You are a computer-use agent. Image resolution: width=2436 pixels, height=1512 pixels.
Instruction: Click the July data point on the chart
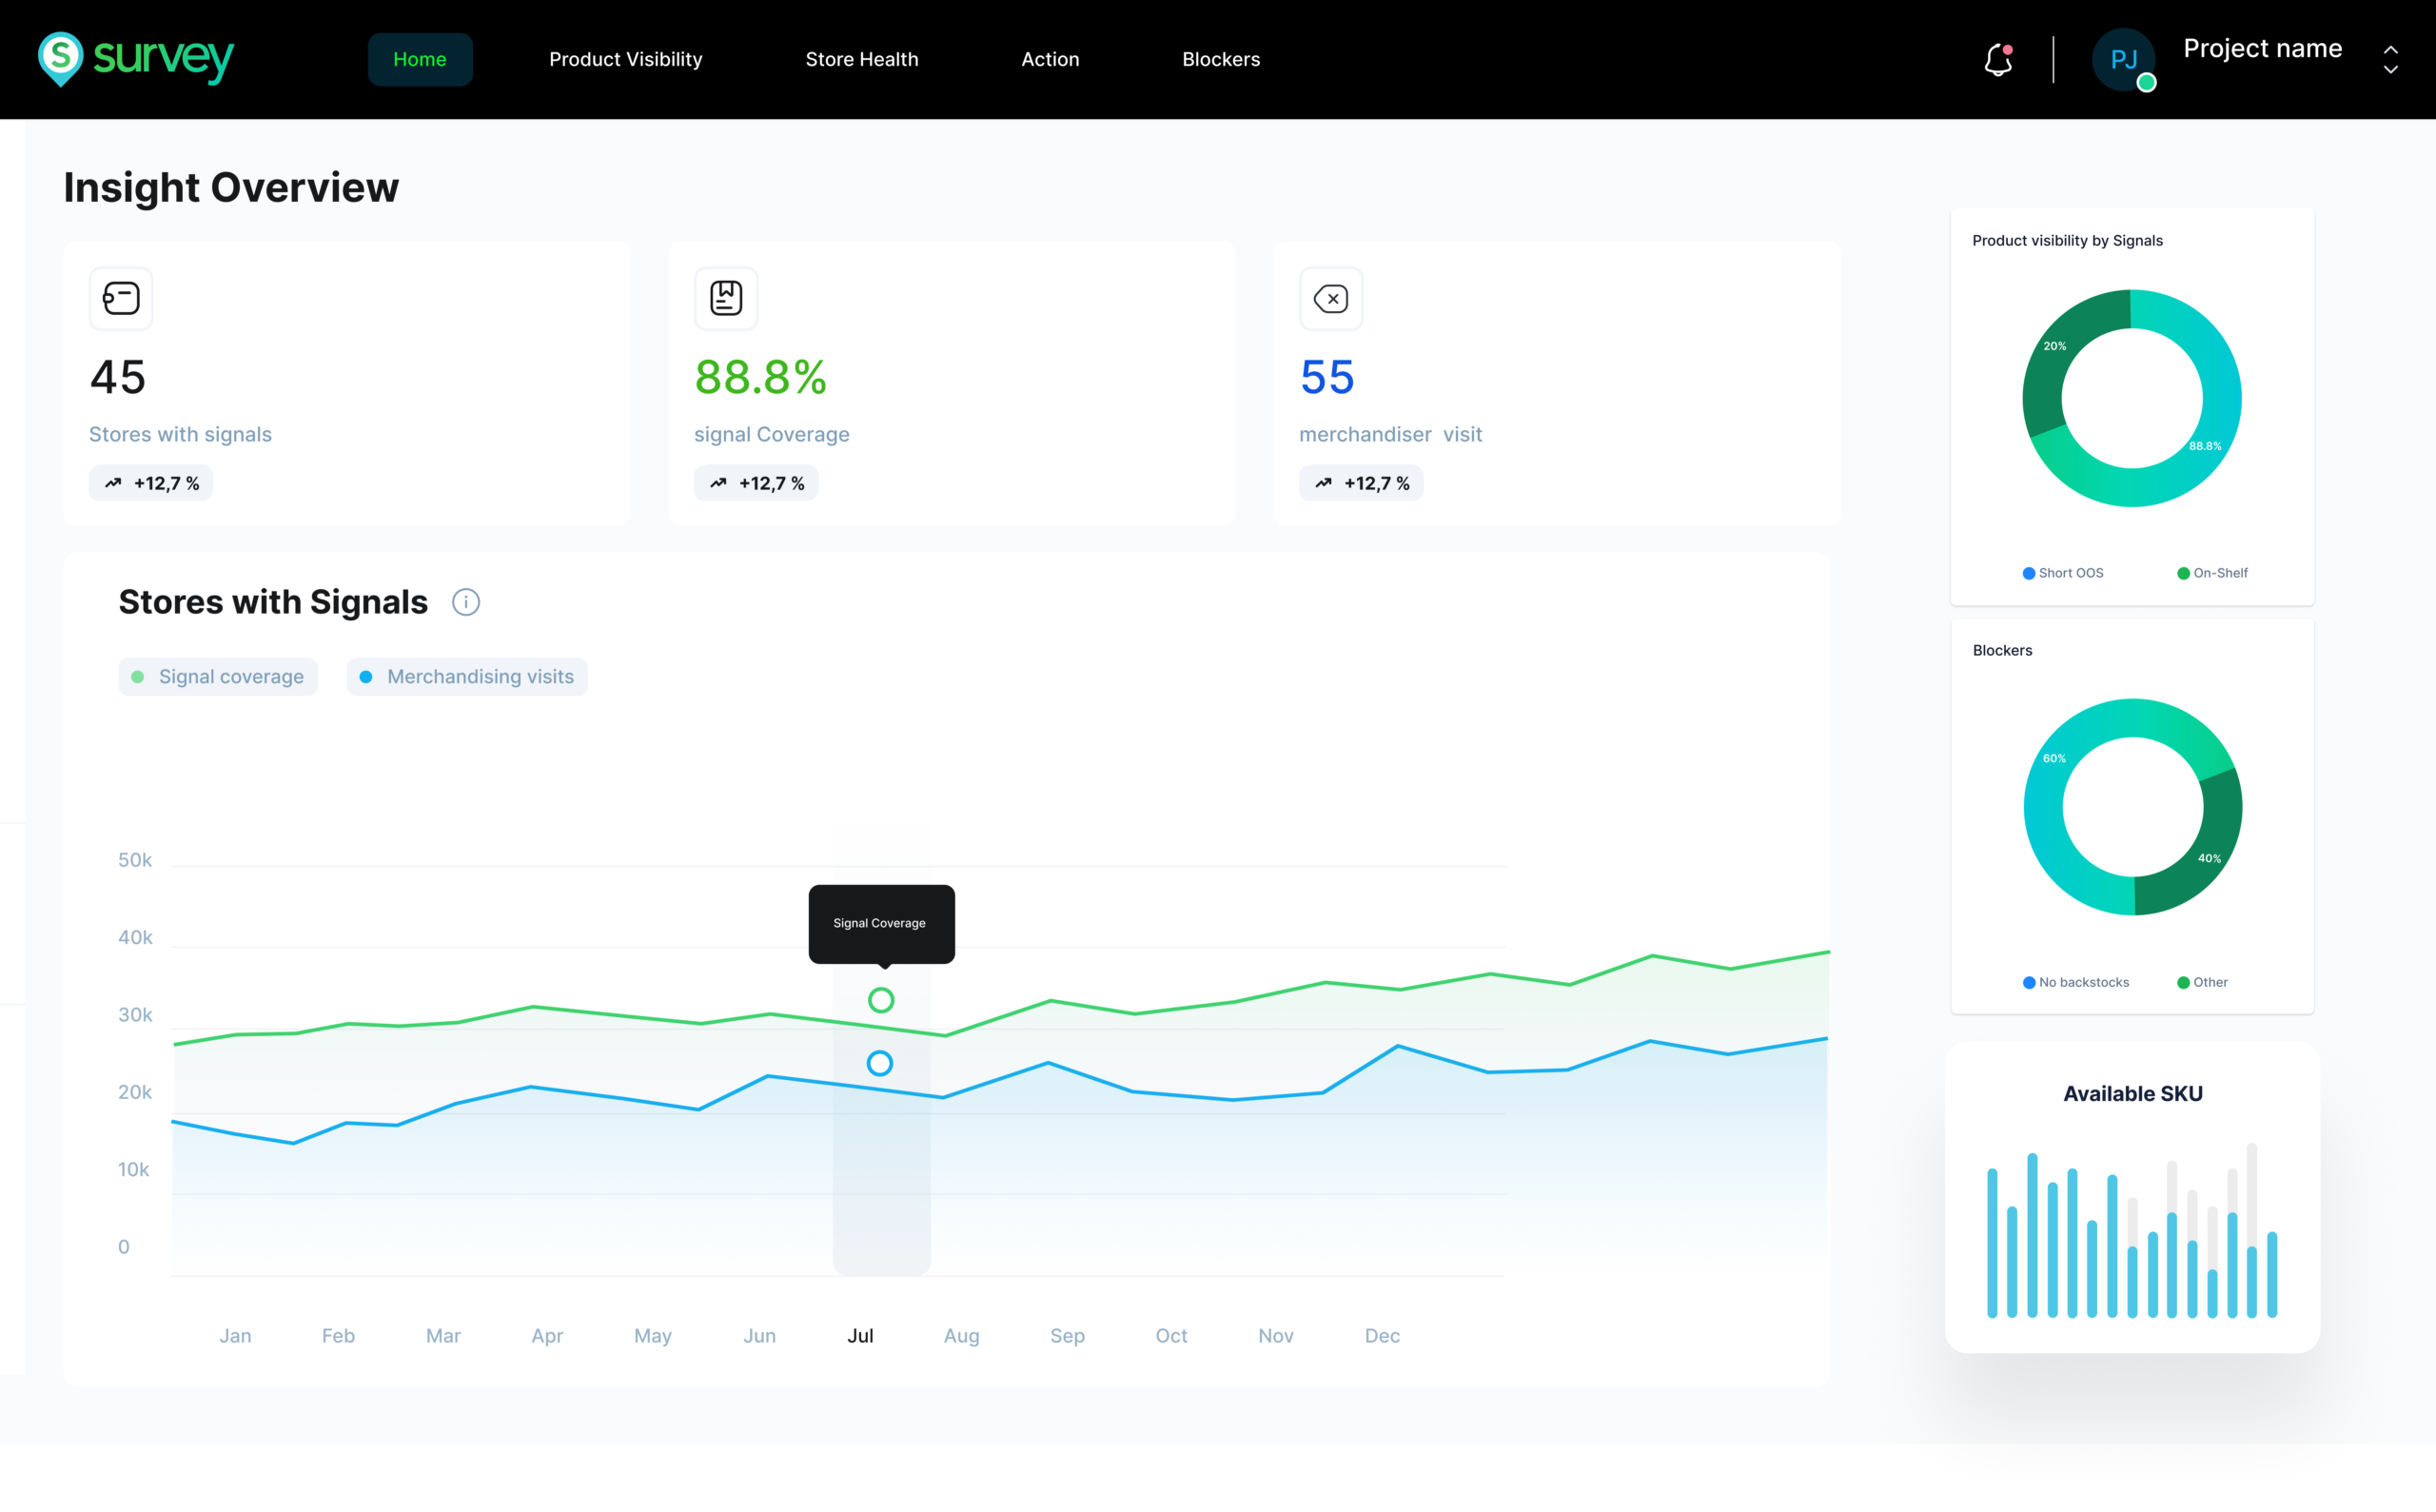(x=880, y=1000)
